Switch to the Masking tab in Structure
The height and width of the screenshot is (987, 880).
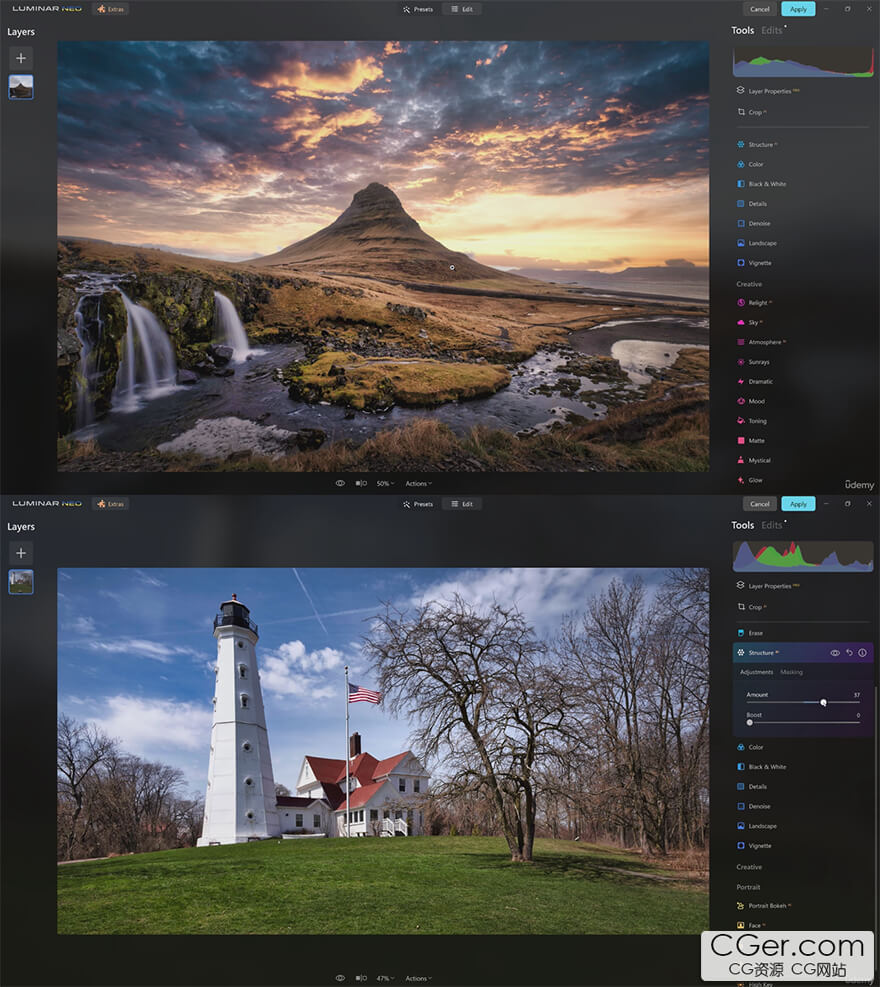(x=791, y=672)
